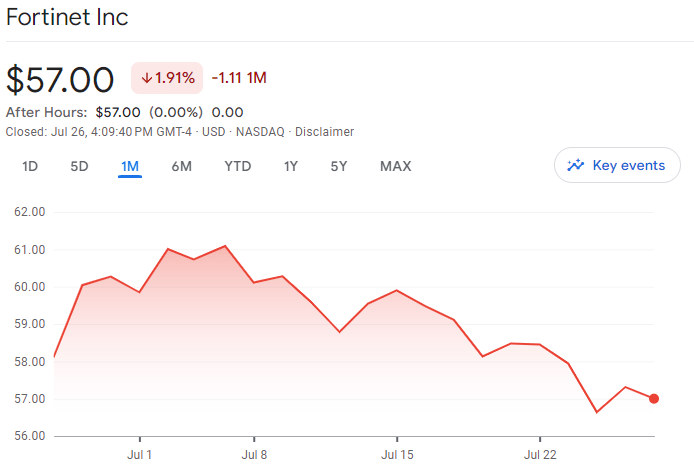694x474 pixels.
Task: Show the MAX history range
Action: [x=396, y=166]
